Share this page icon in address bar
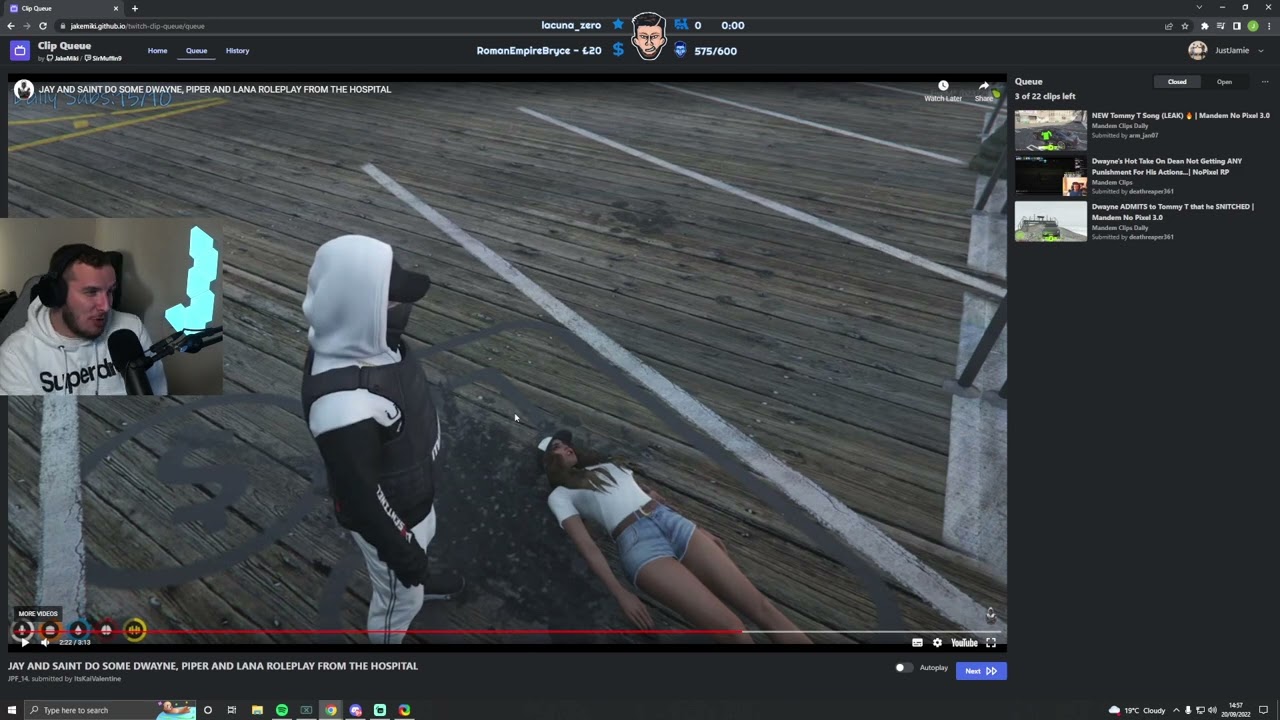The image size is (1280, 720). tap(1169, 26)
